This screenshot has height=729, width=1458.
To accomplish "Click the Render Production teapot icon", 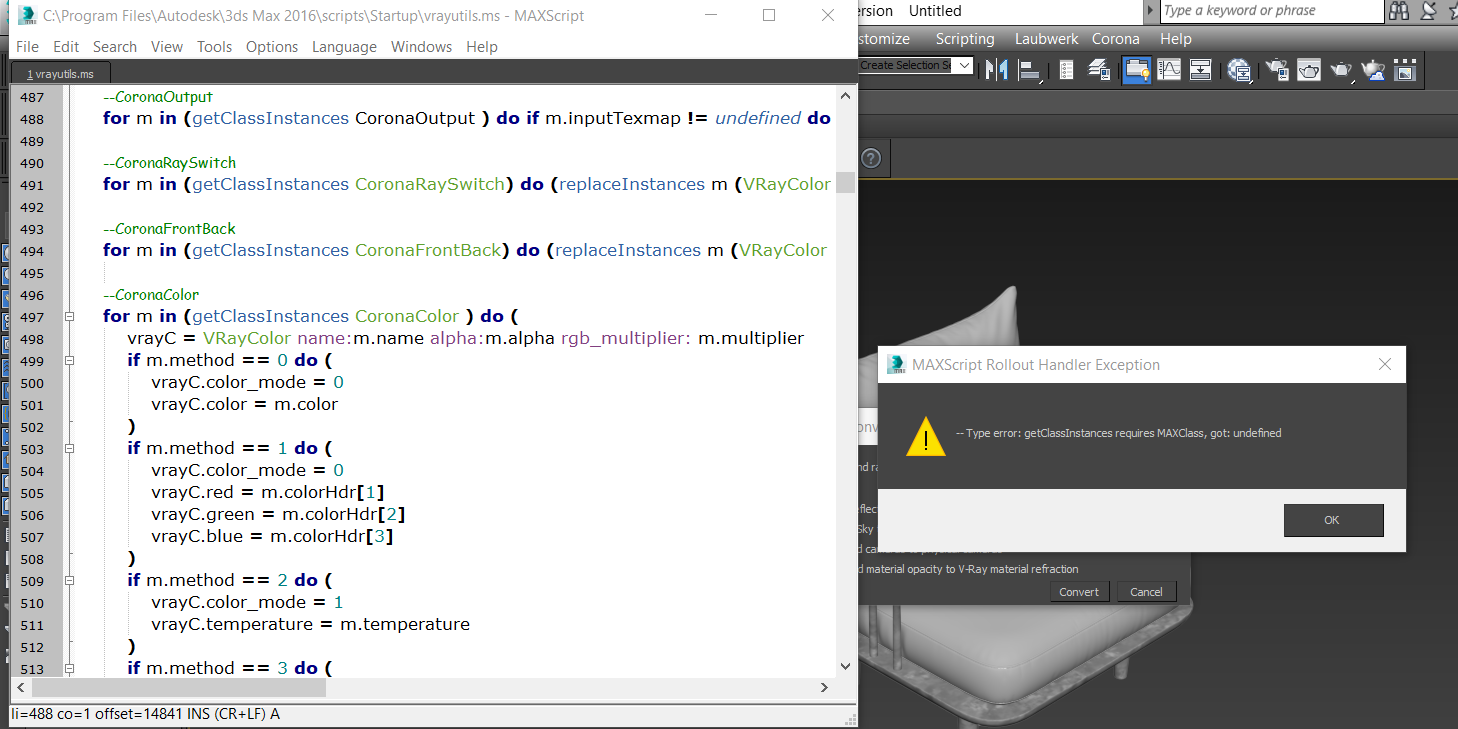I will pos(1340,69).
